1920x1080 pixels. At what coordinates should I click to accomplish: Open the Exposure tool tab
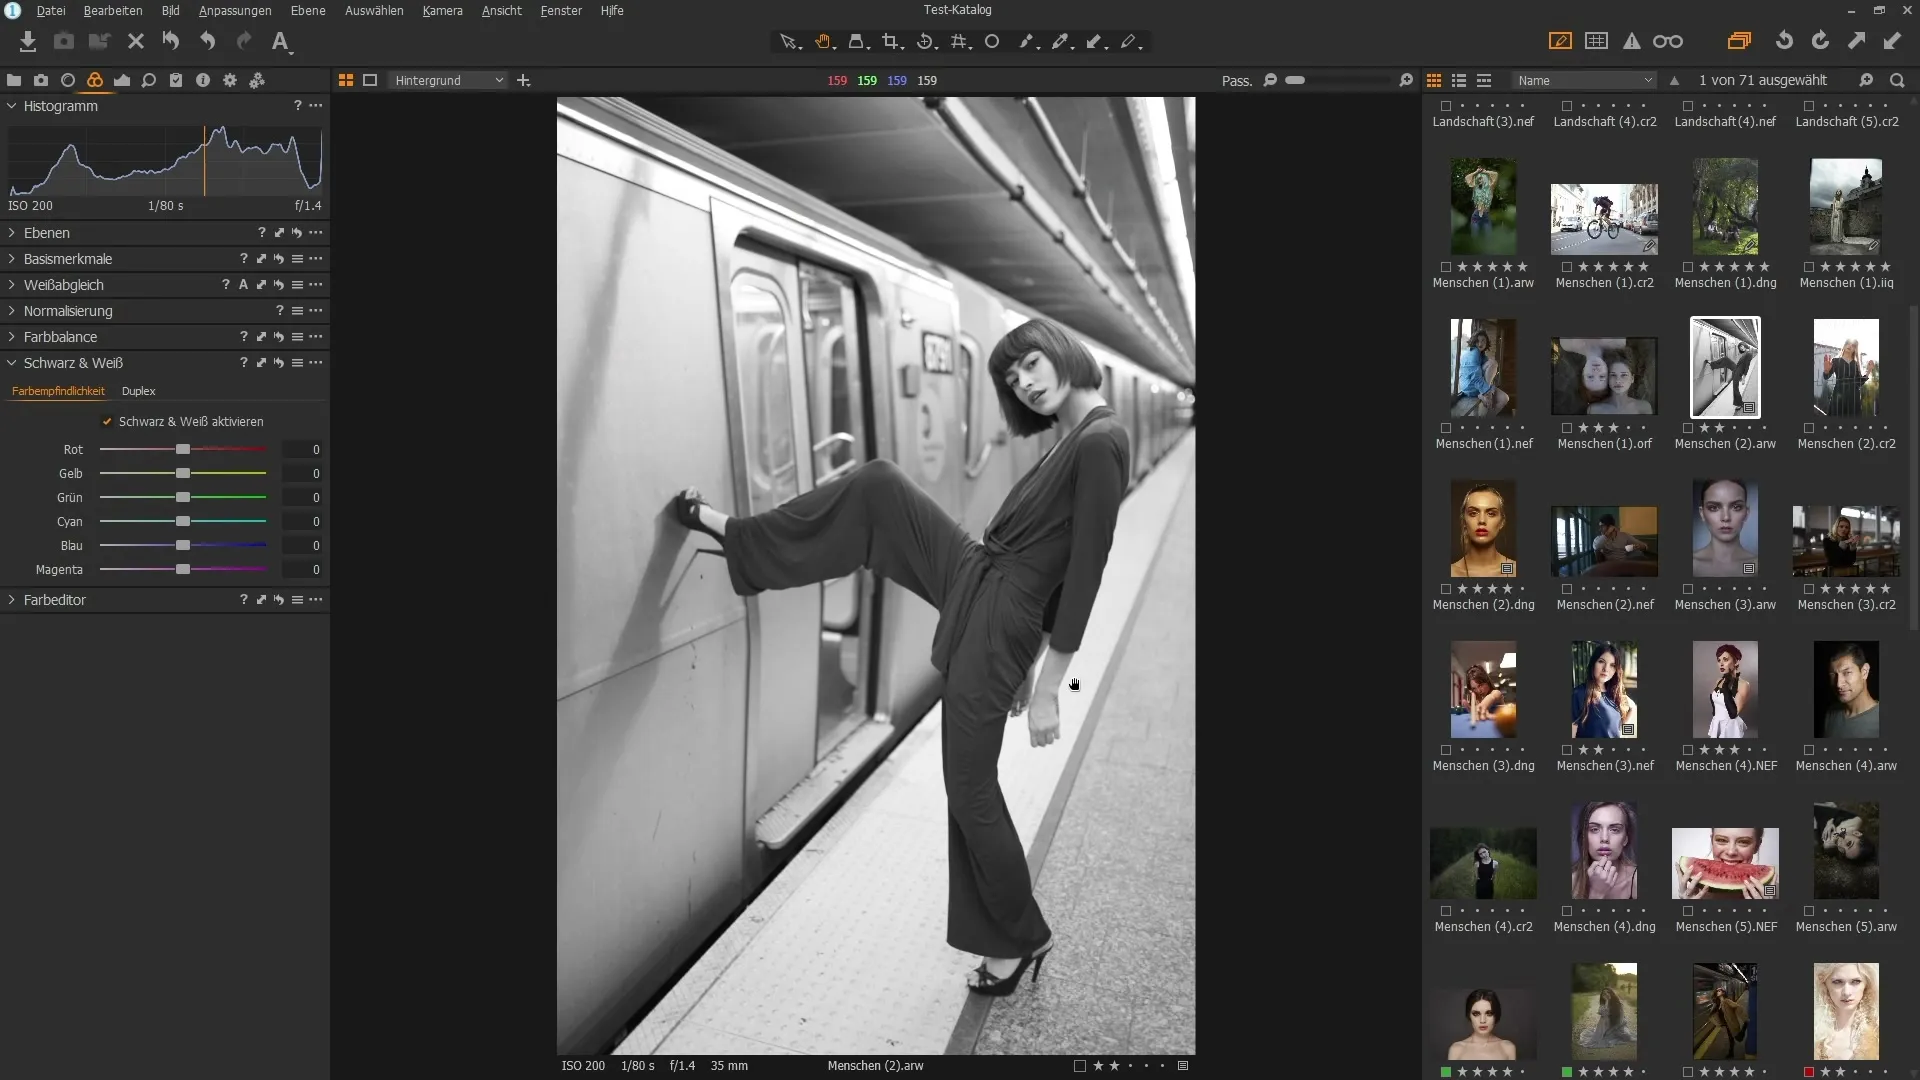[122, 80]
